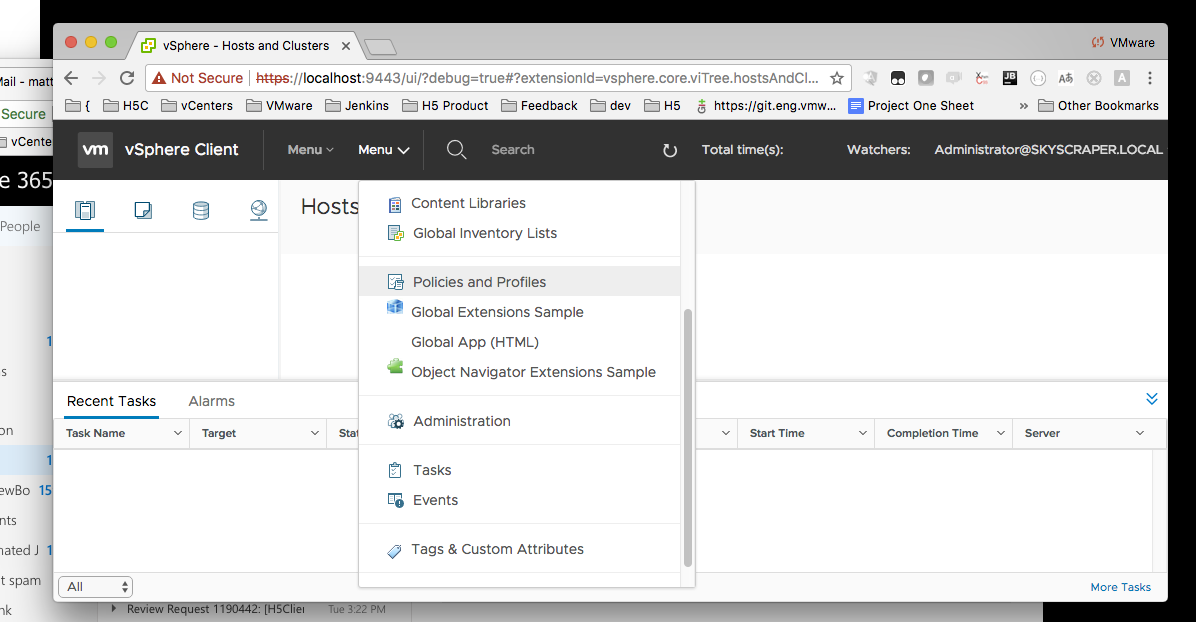The image size is (1196, 622).
Task: Close the vSphere - Hosts and Clusters tab
Action: click(x=346, y=46)
